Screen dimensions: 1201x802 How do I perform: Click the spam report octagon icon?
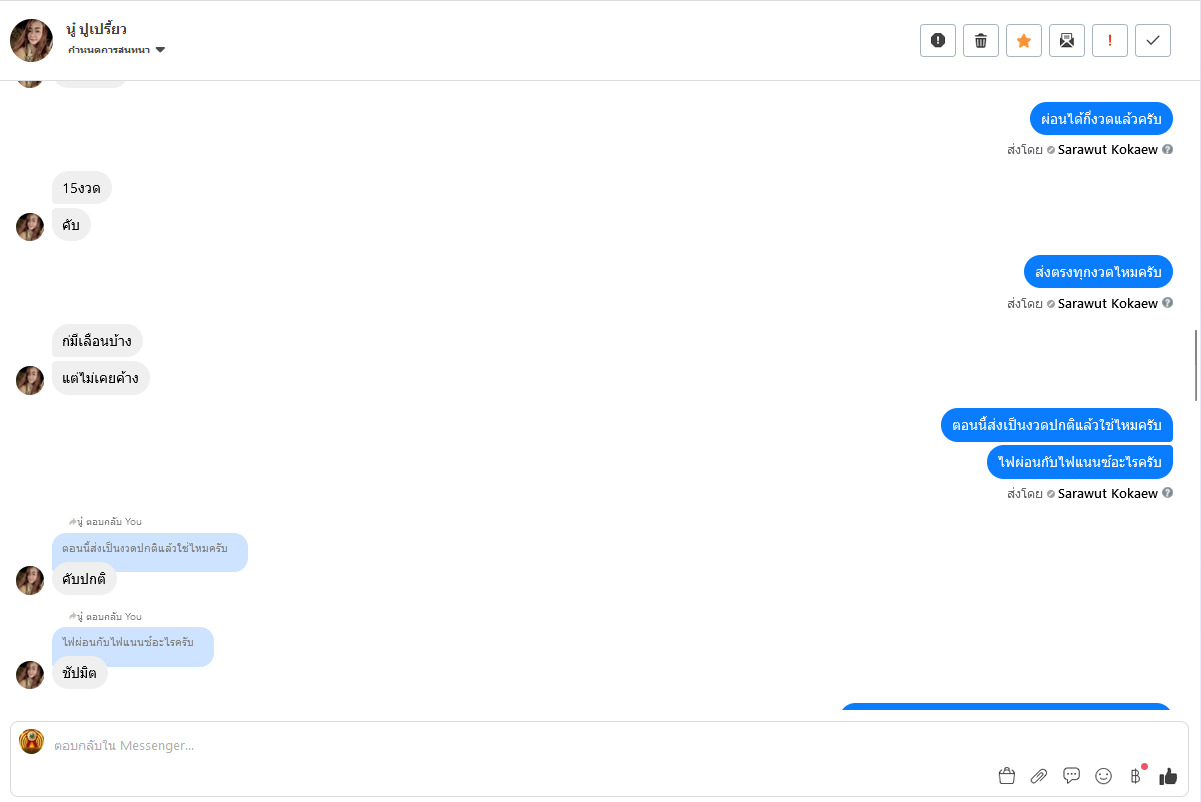coord(938,40)
